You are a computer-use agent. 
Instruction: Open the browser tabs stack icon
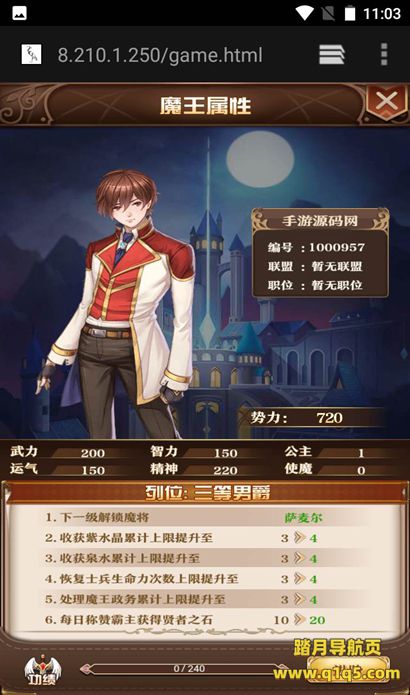tap(332, 55)
